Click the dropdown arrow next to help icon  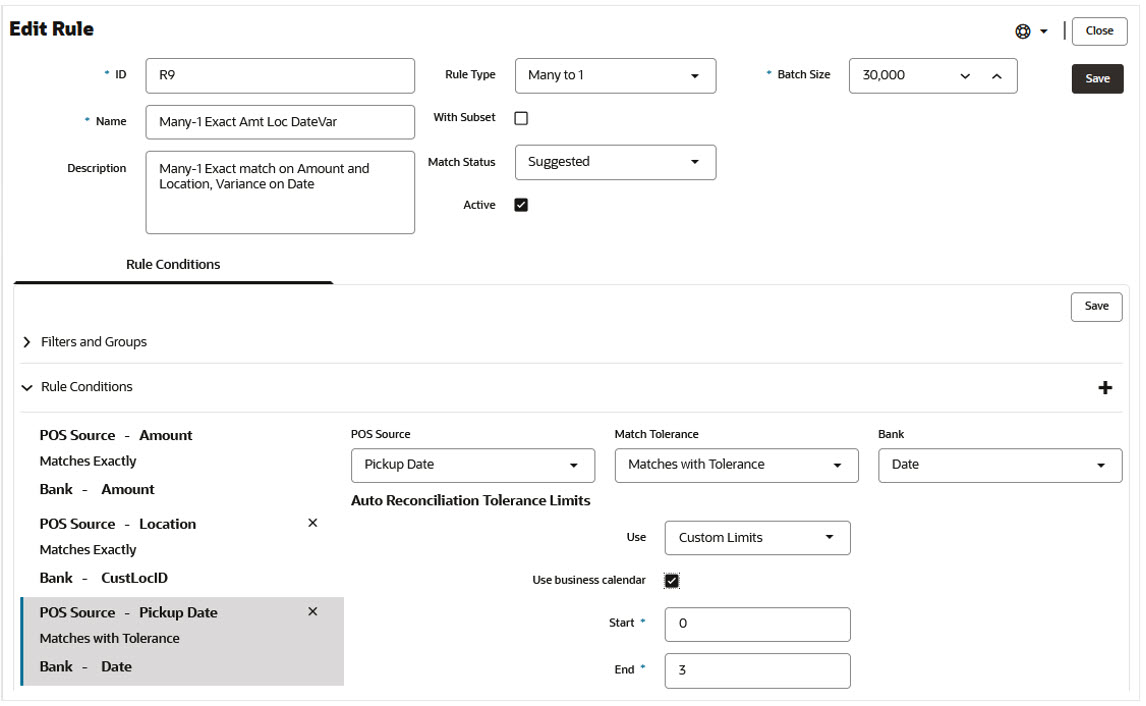[x=1044, y=31]
